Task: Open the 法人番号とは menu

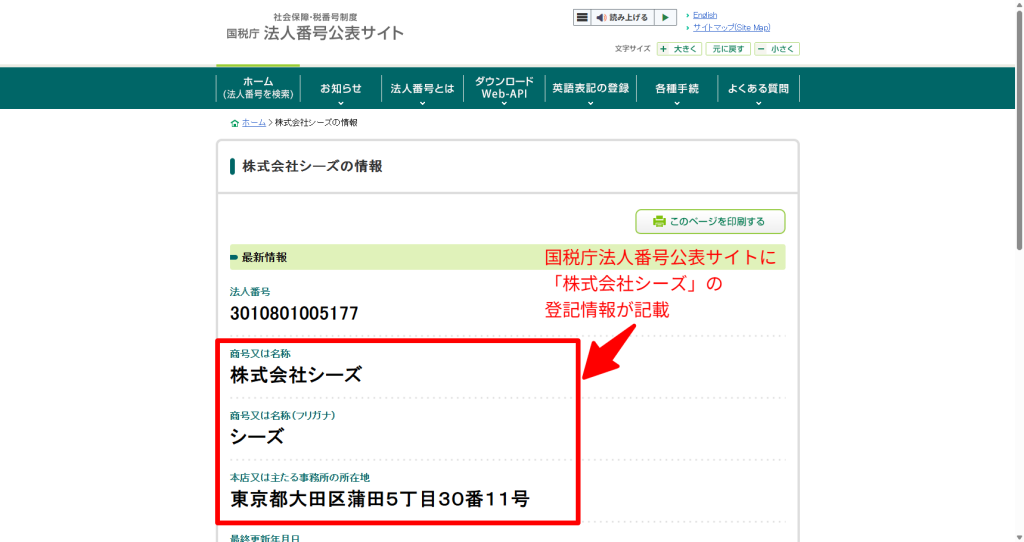Action: tap(422, 88)
